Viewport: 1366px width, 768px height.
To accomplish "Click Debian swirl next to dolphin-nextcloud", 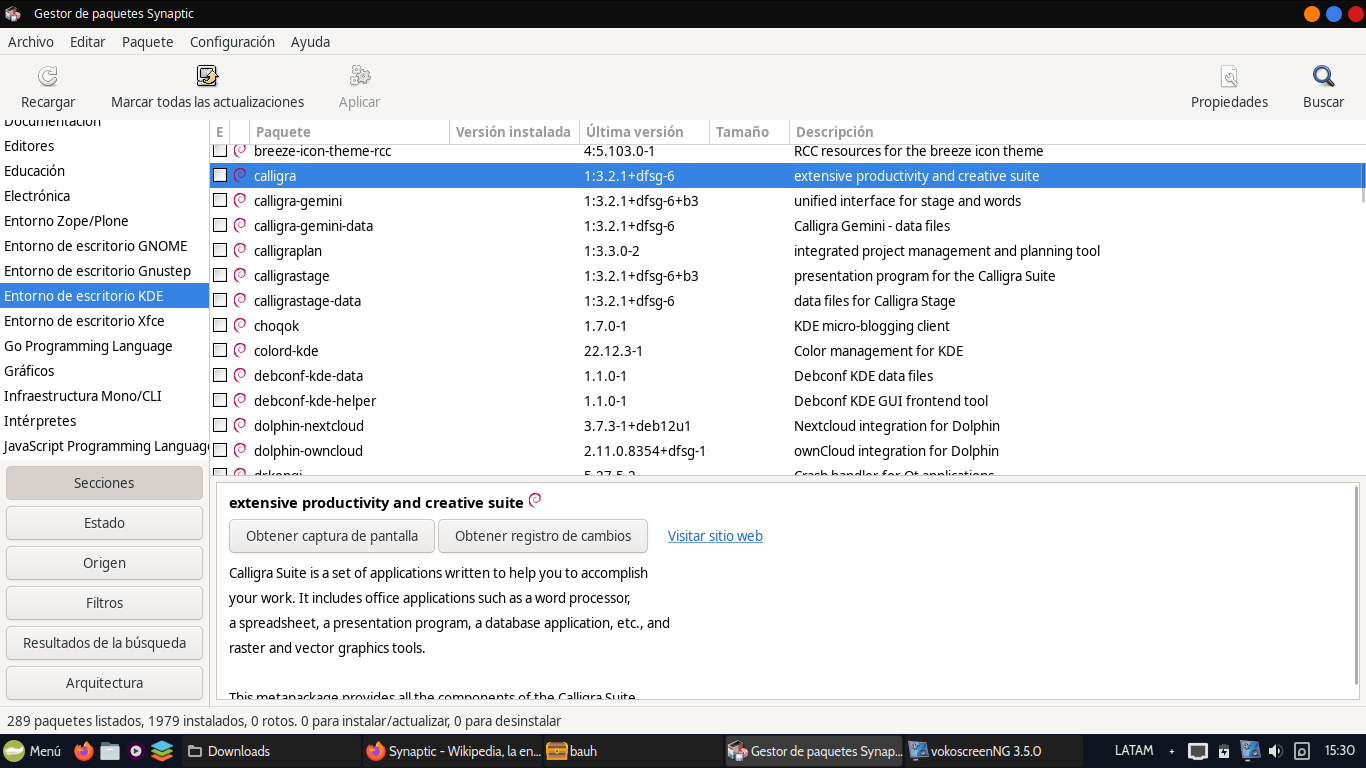I will [240, 425].
